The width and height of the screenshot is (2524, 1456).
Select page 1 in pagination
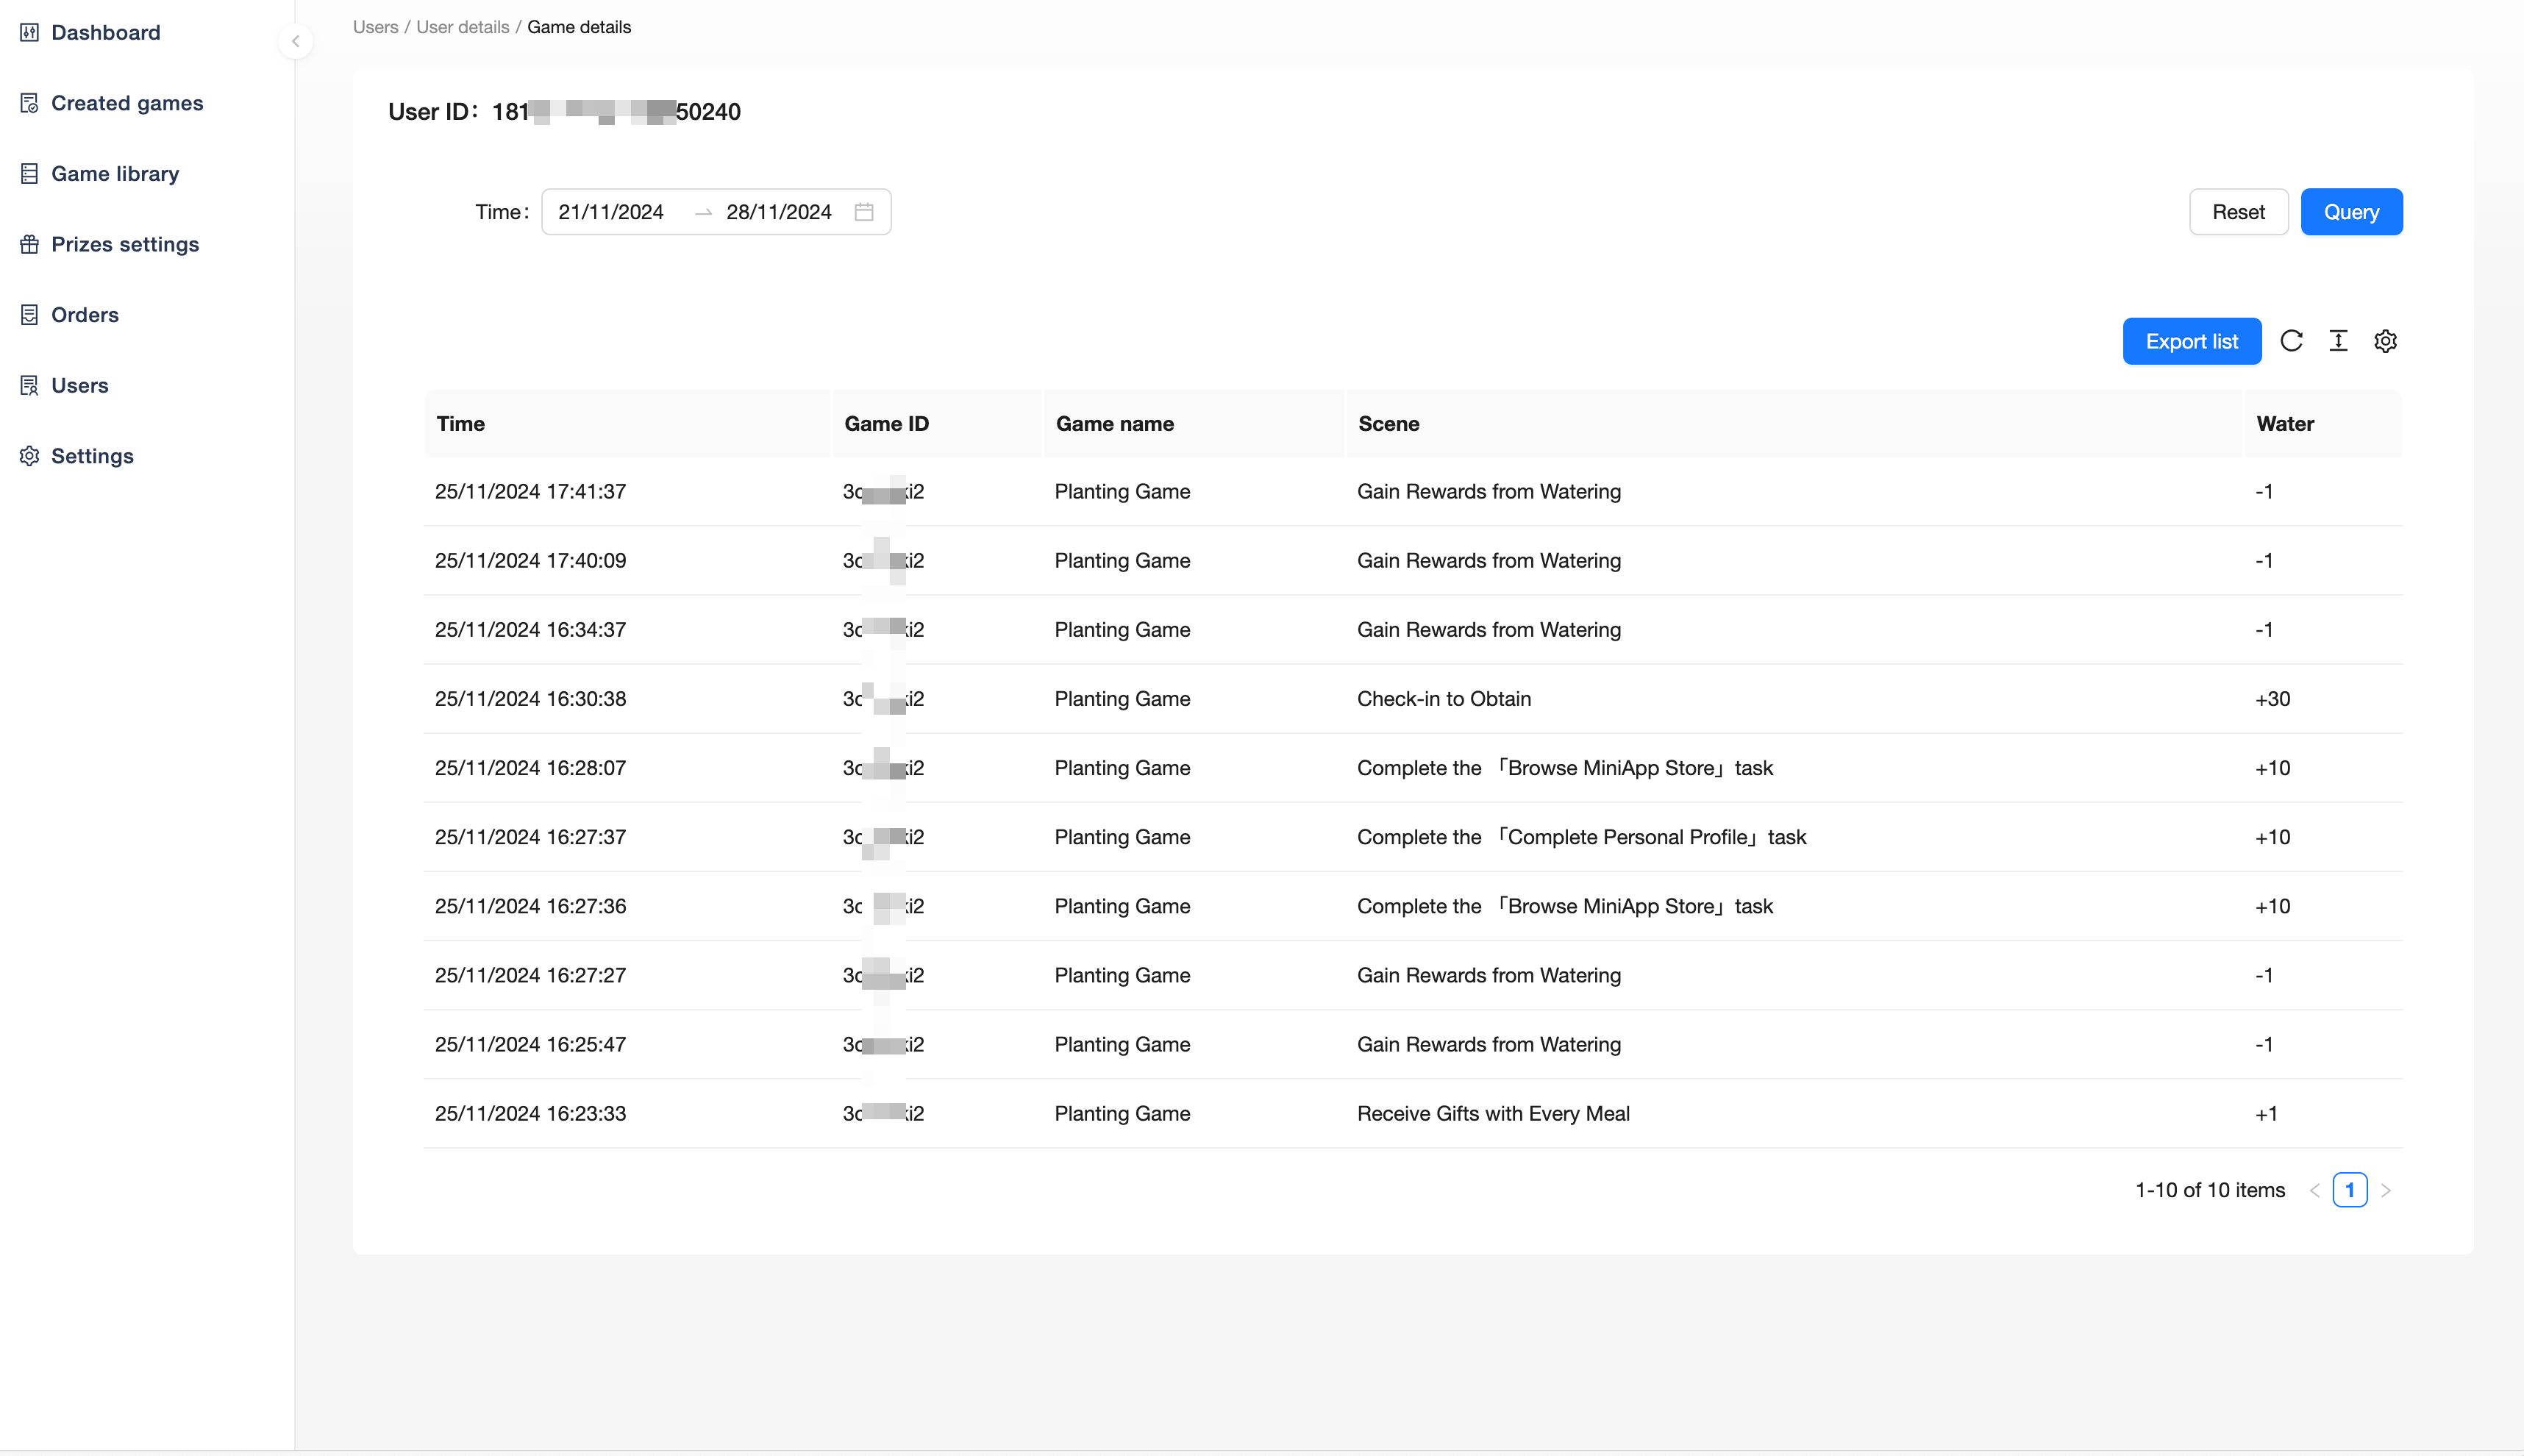(2349, 1190)
